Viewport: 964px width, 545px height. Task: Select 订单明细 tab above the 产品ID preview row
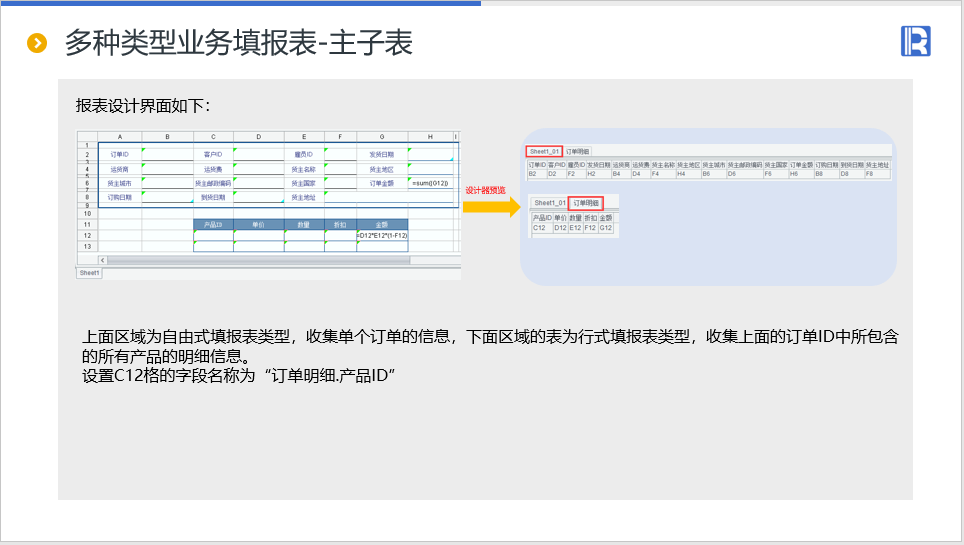point(585,203)
